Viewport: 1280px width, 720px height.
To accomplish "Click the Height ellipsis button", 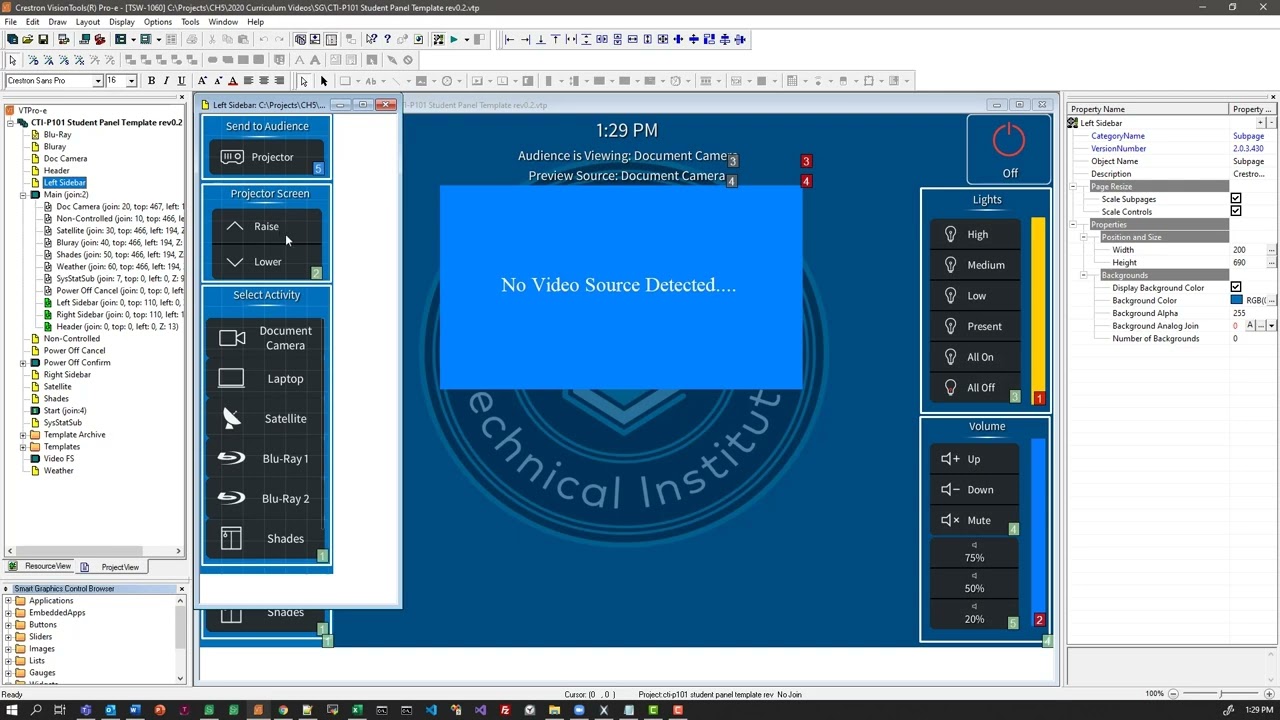I will (1271, 263).
